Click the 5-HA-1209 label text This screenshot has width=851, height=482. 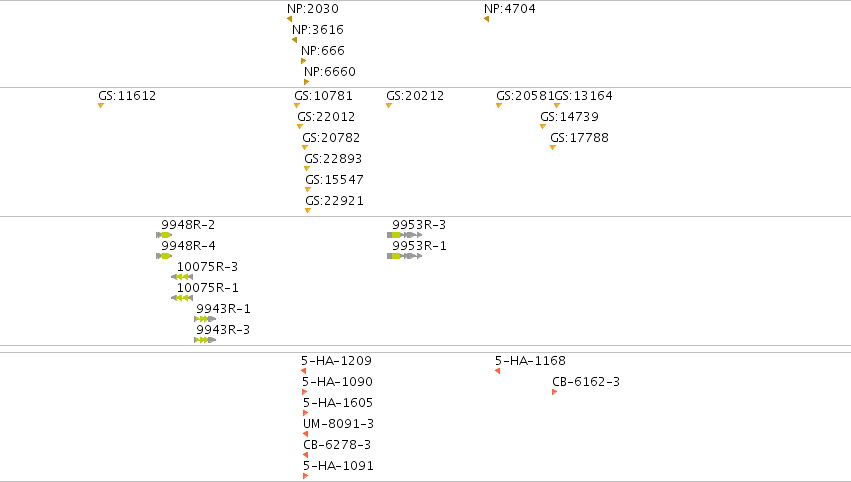336,361
